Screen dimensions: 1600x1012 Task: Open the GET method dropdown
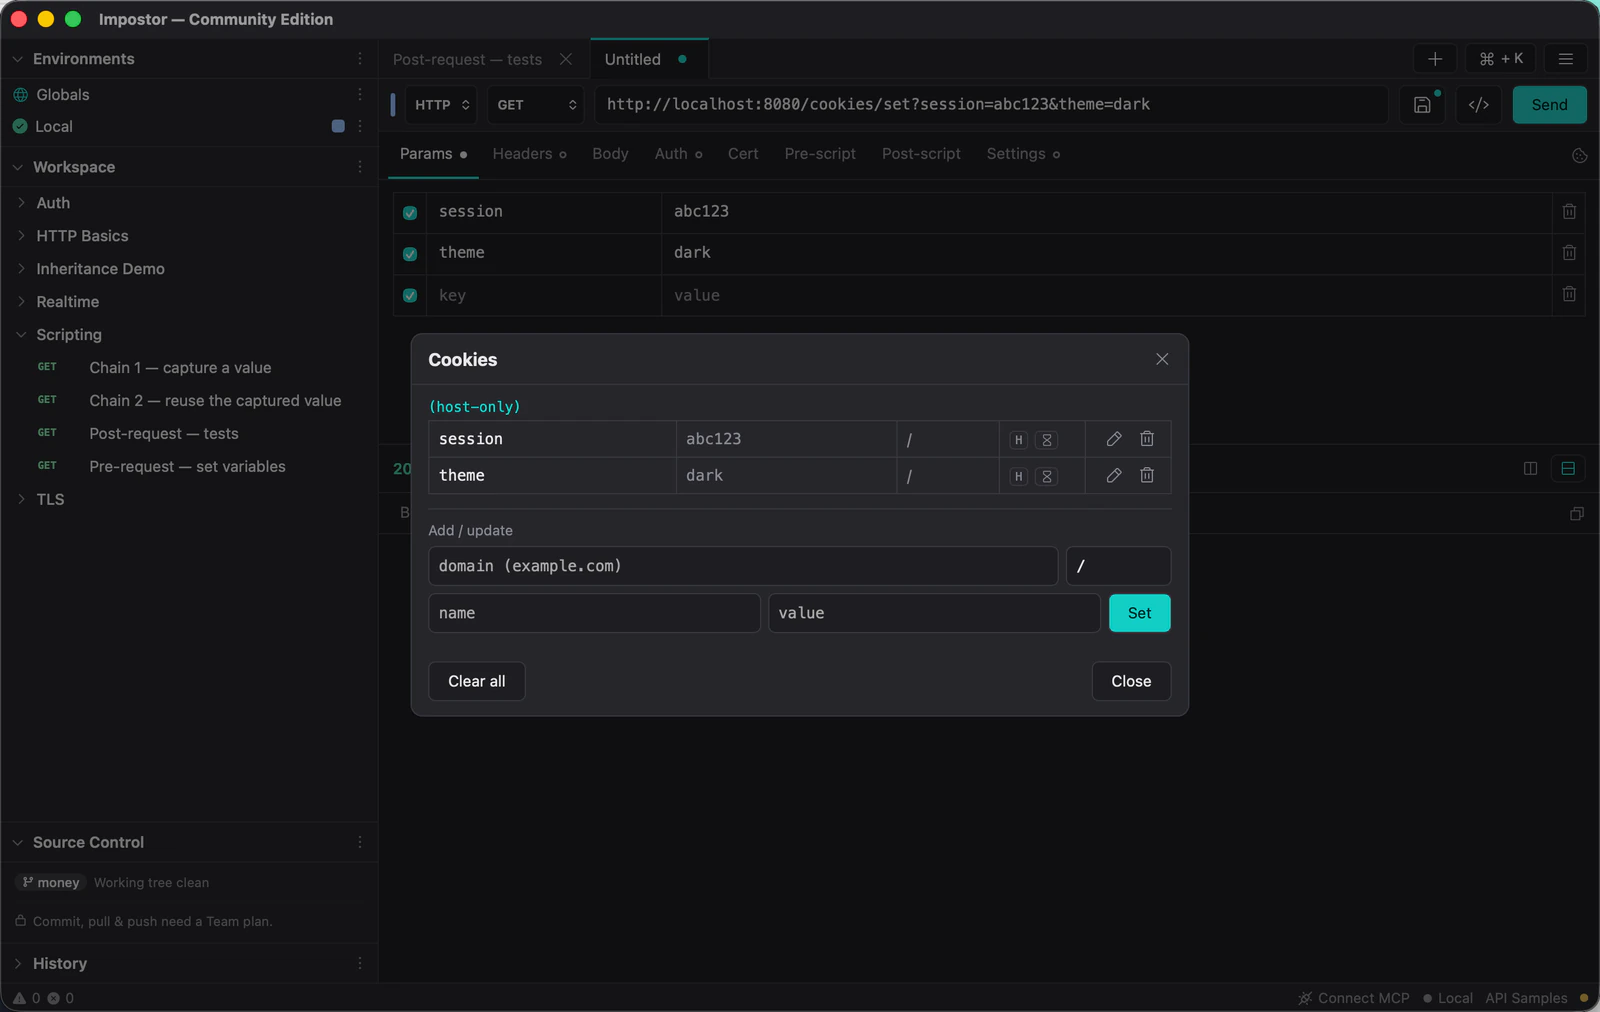537,105
